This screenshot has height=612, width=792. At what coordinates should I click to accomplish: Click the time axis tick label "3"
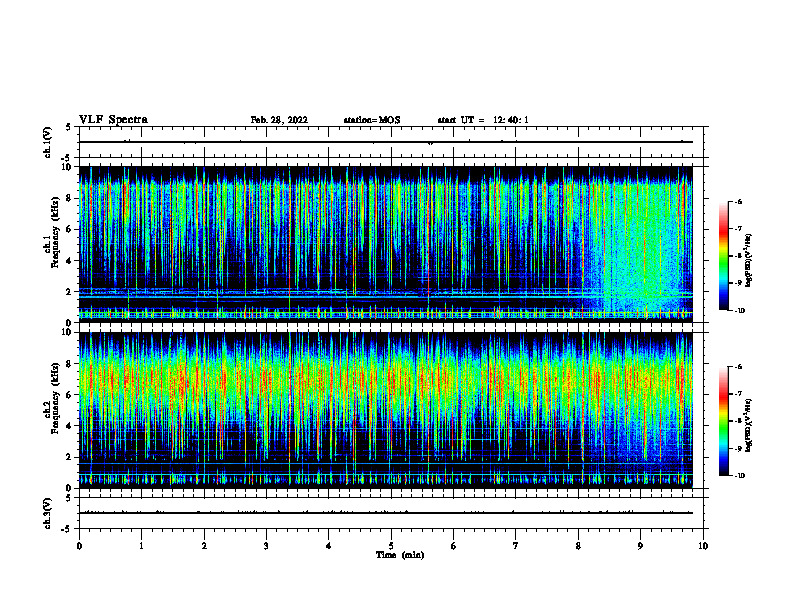pyautogui.click(x=266, y=546)
